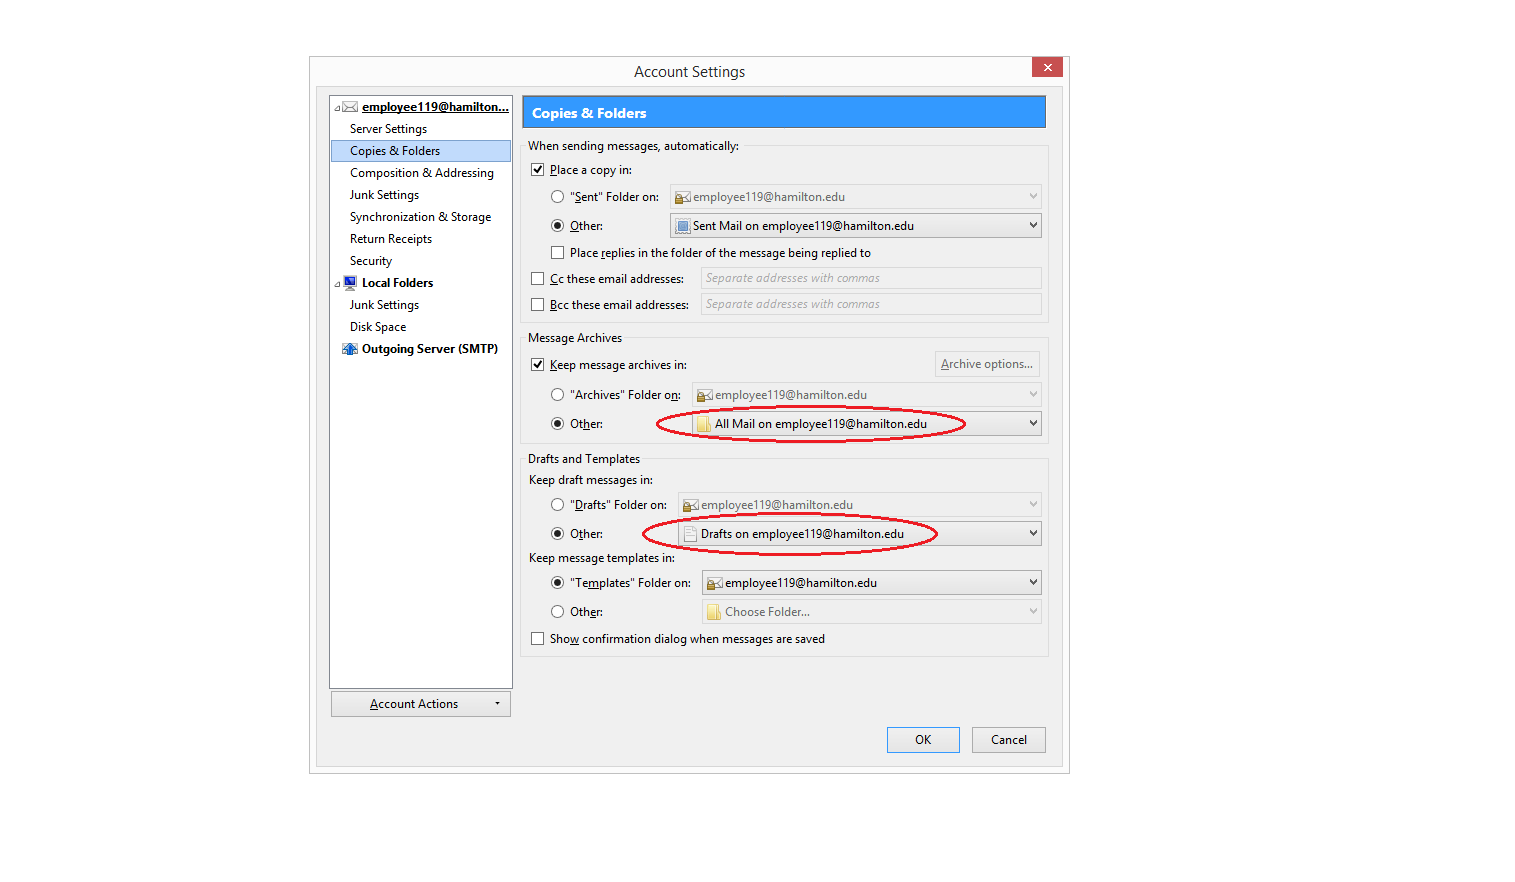
Task: Select Other radio under Message Archives
Action: coord(558,424)
